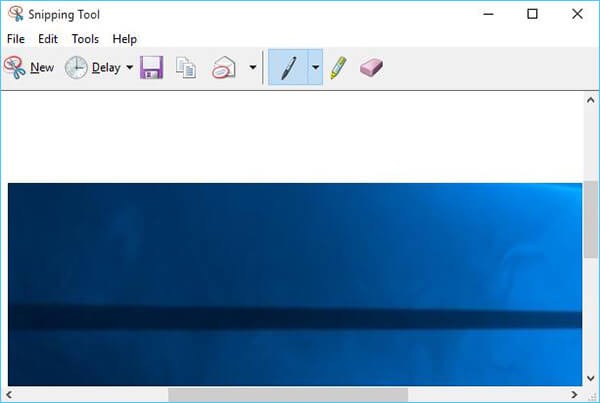Image resolution: width=600 pixels, height=403 pixels.
Task: Click the Snipping Tool title bar icon
Action: coord(15,14)
